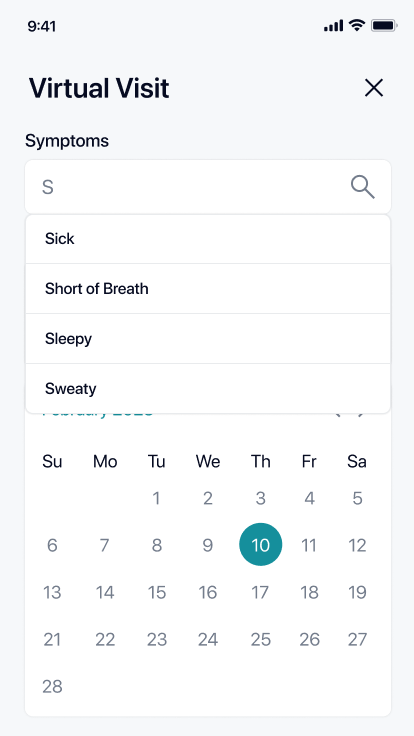
Task: Tap the cellular signal bars icon
Action: point(333,26)
